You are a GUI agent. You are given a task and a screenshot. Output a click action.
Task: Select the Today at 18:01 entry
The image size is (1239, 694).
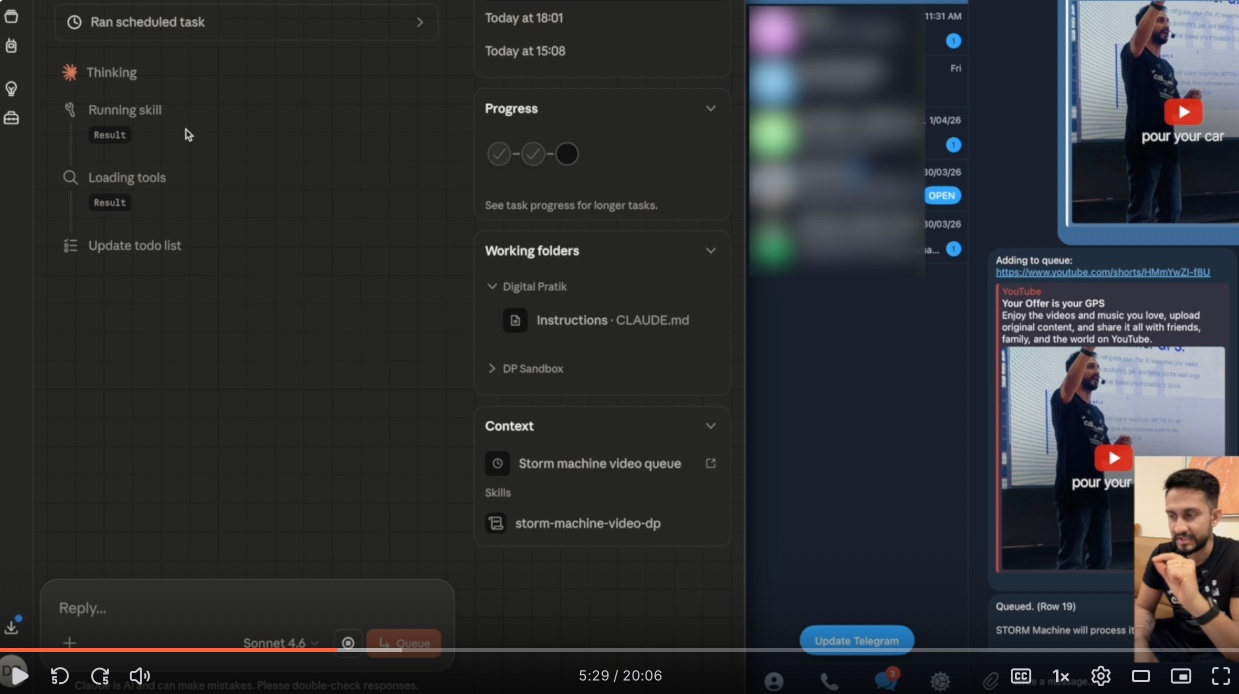click(524, 17)
